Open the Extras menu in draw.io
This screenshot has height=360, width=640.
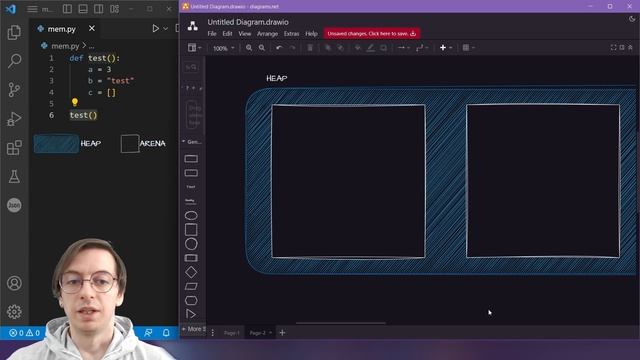pos(291,34)
